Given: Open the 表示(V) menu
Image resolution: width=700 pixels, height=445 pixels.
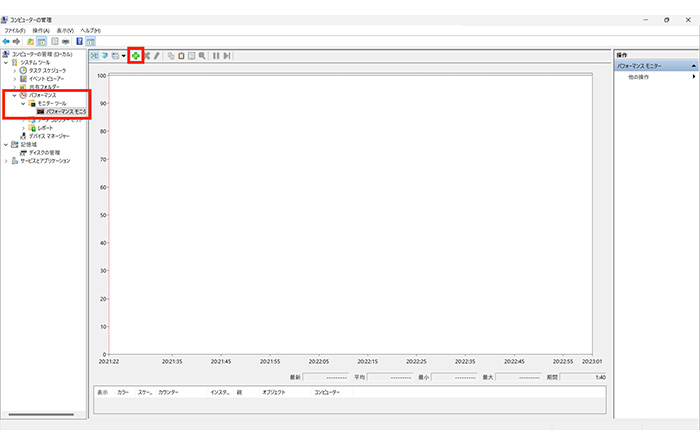Looking at the screenshot, I should click(x=64, y=31).
